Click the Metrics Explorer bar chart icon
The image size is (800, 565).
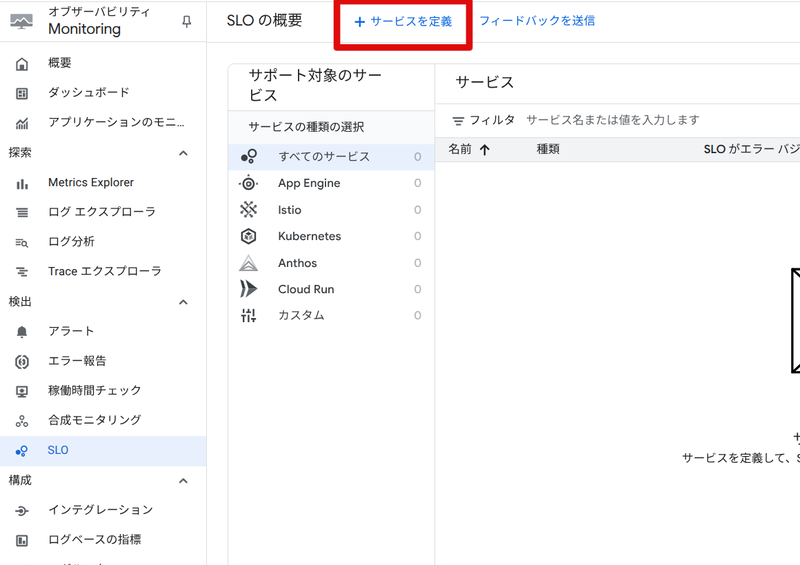tap(22, 183)
